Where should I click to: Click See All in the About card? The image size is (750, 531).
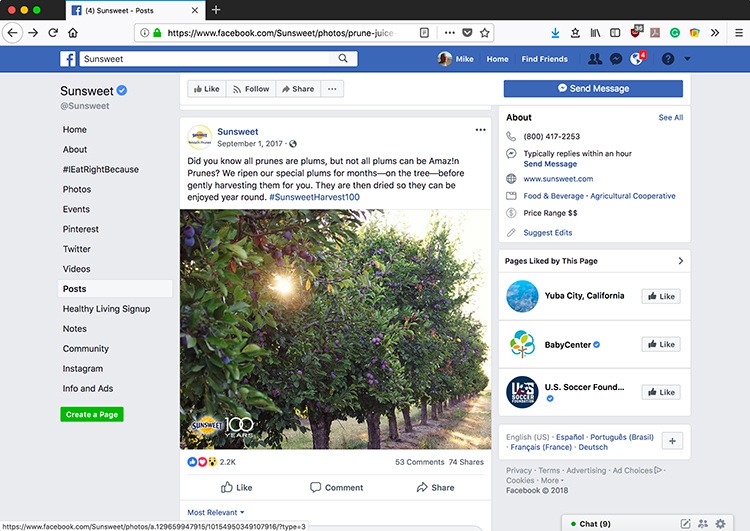[x=671, y=117]
